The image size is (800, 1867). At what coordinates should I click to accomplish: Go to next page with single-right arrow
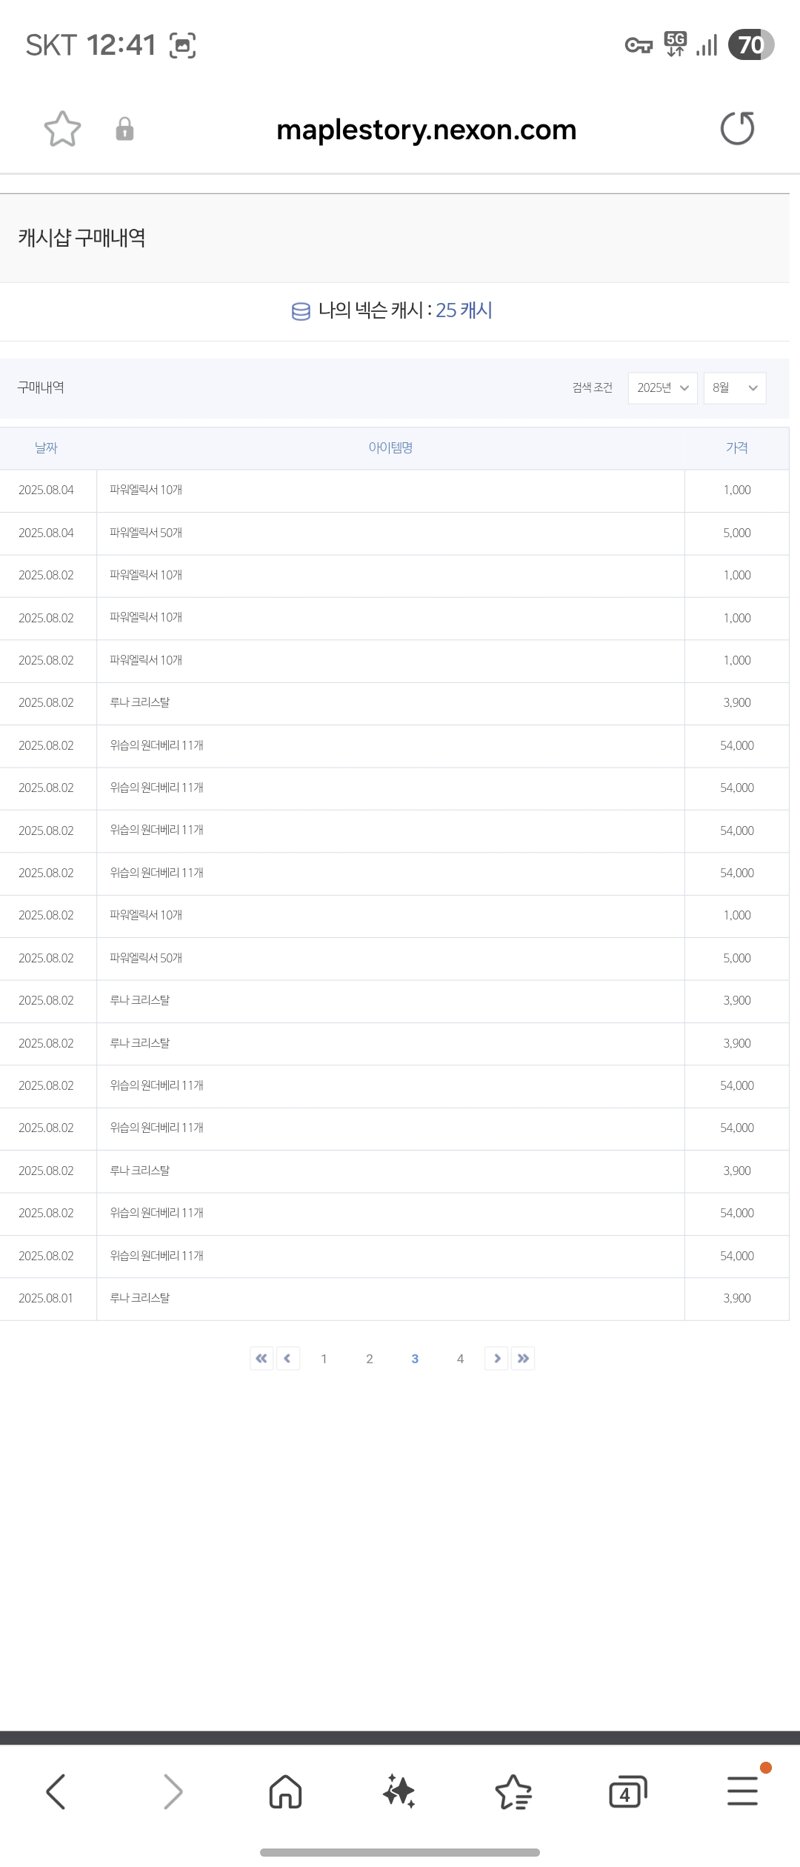click(496, 1358)
